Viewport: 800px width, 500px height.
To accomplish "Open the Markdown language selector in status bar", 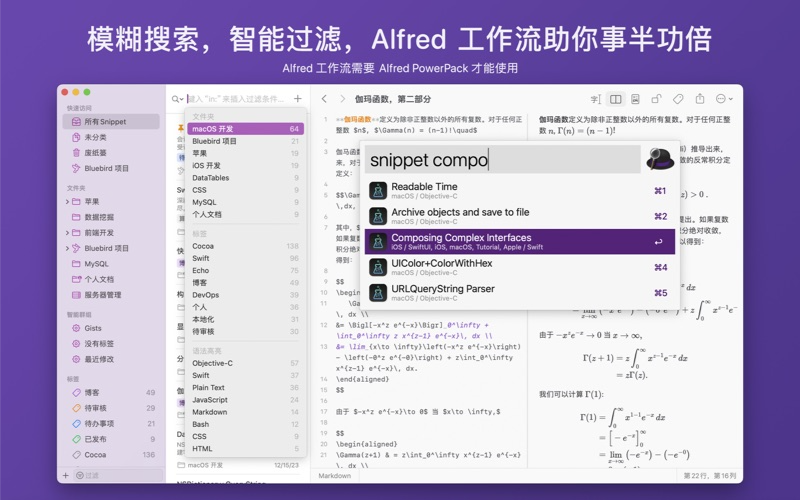I will pyautogui.click(x=335, y=476).
